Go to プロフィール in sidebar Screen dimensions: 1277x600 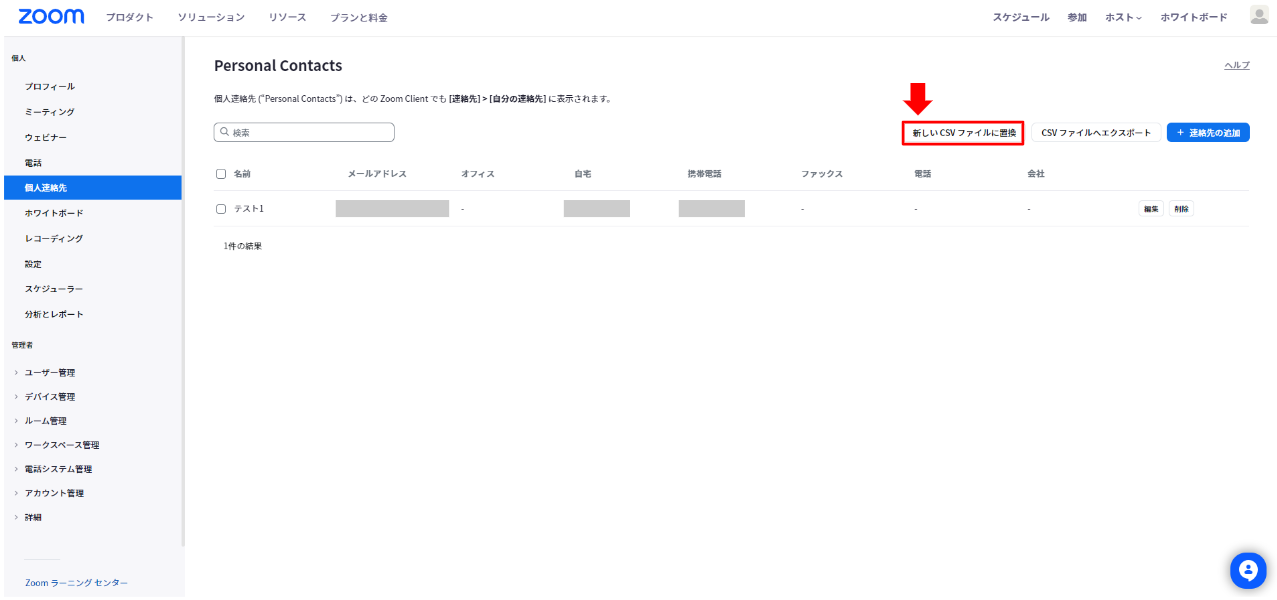pyautogui.click(x=50, y=87)
